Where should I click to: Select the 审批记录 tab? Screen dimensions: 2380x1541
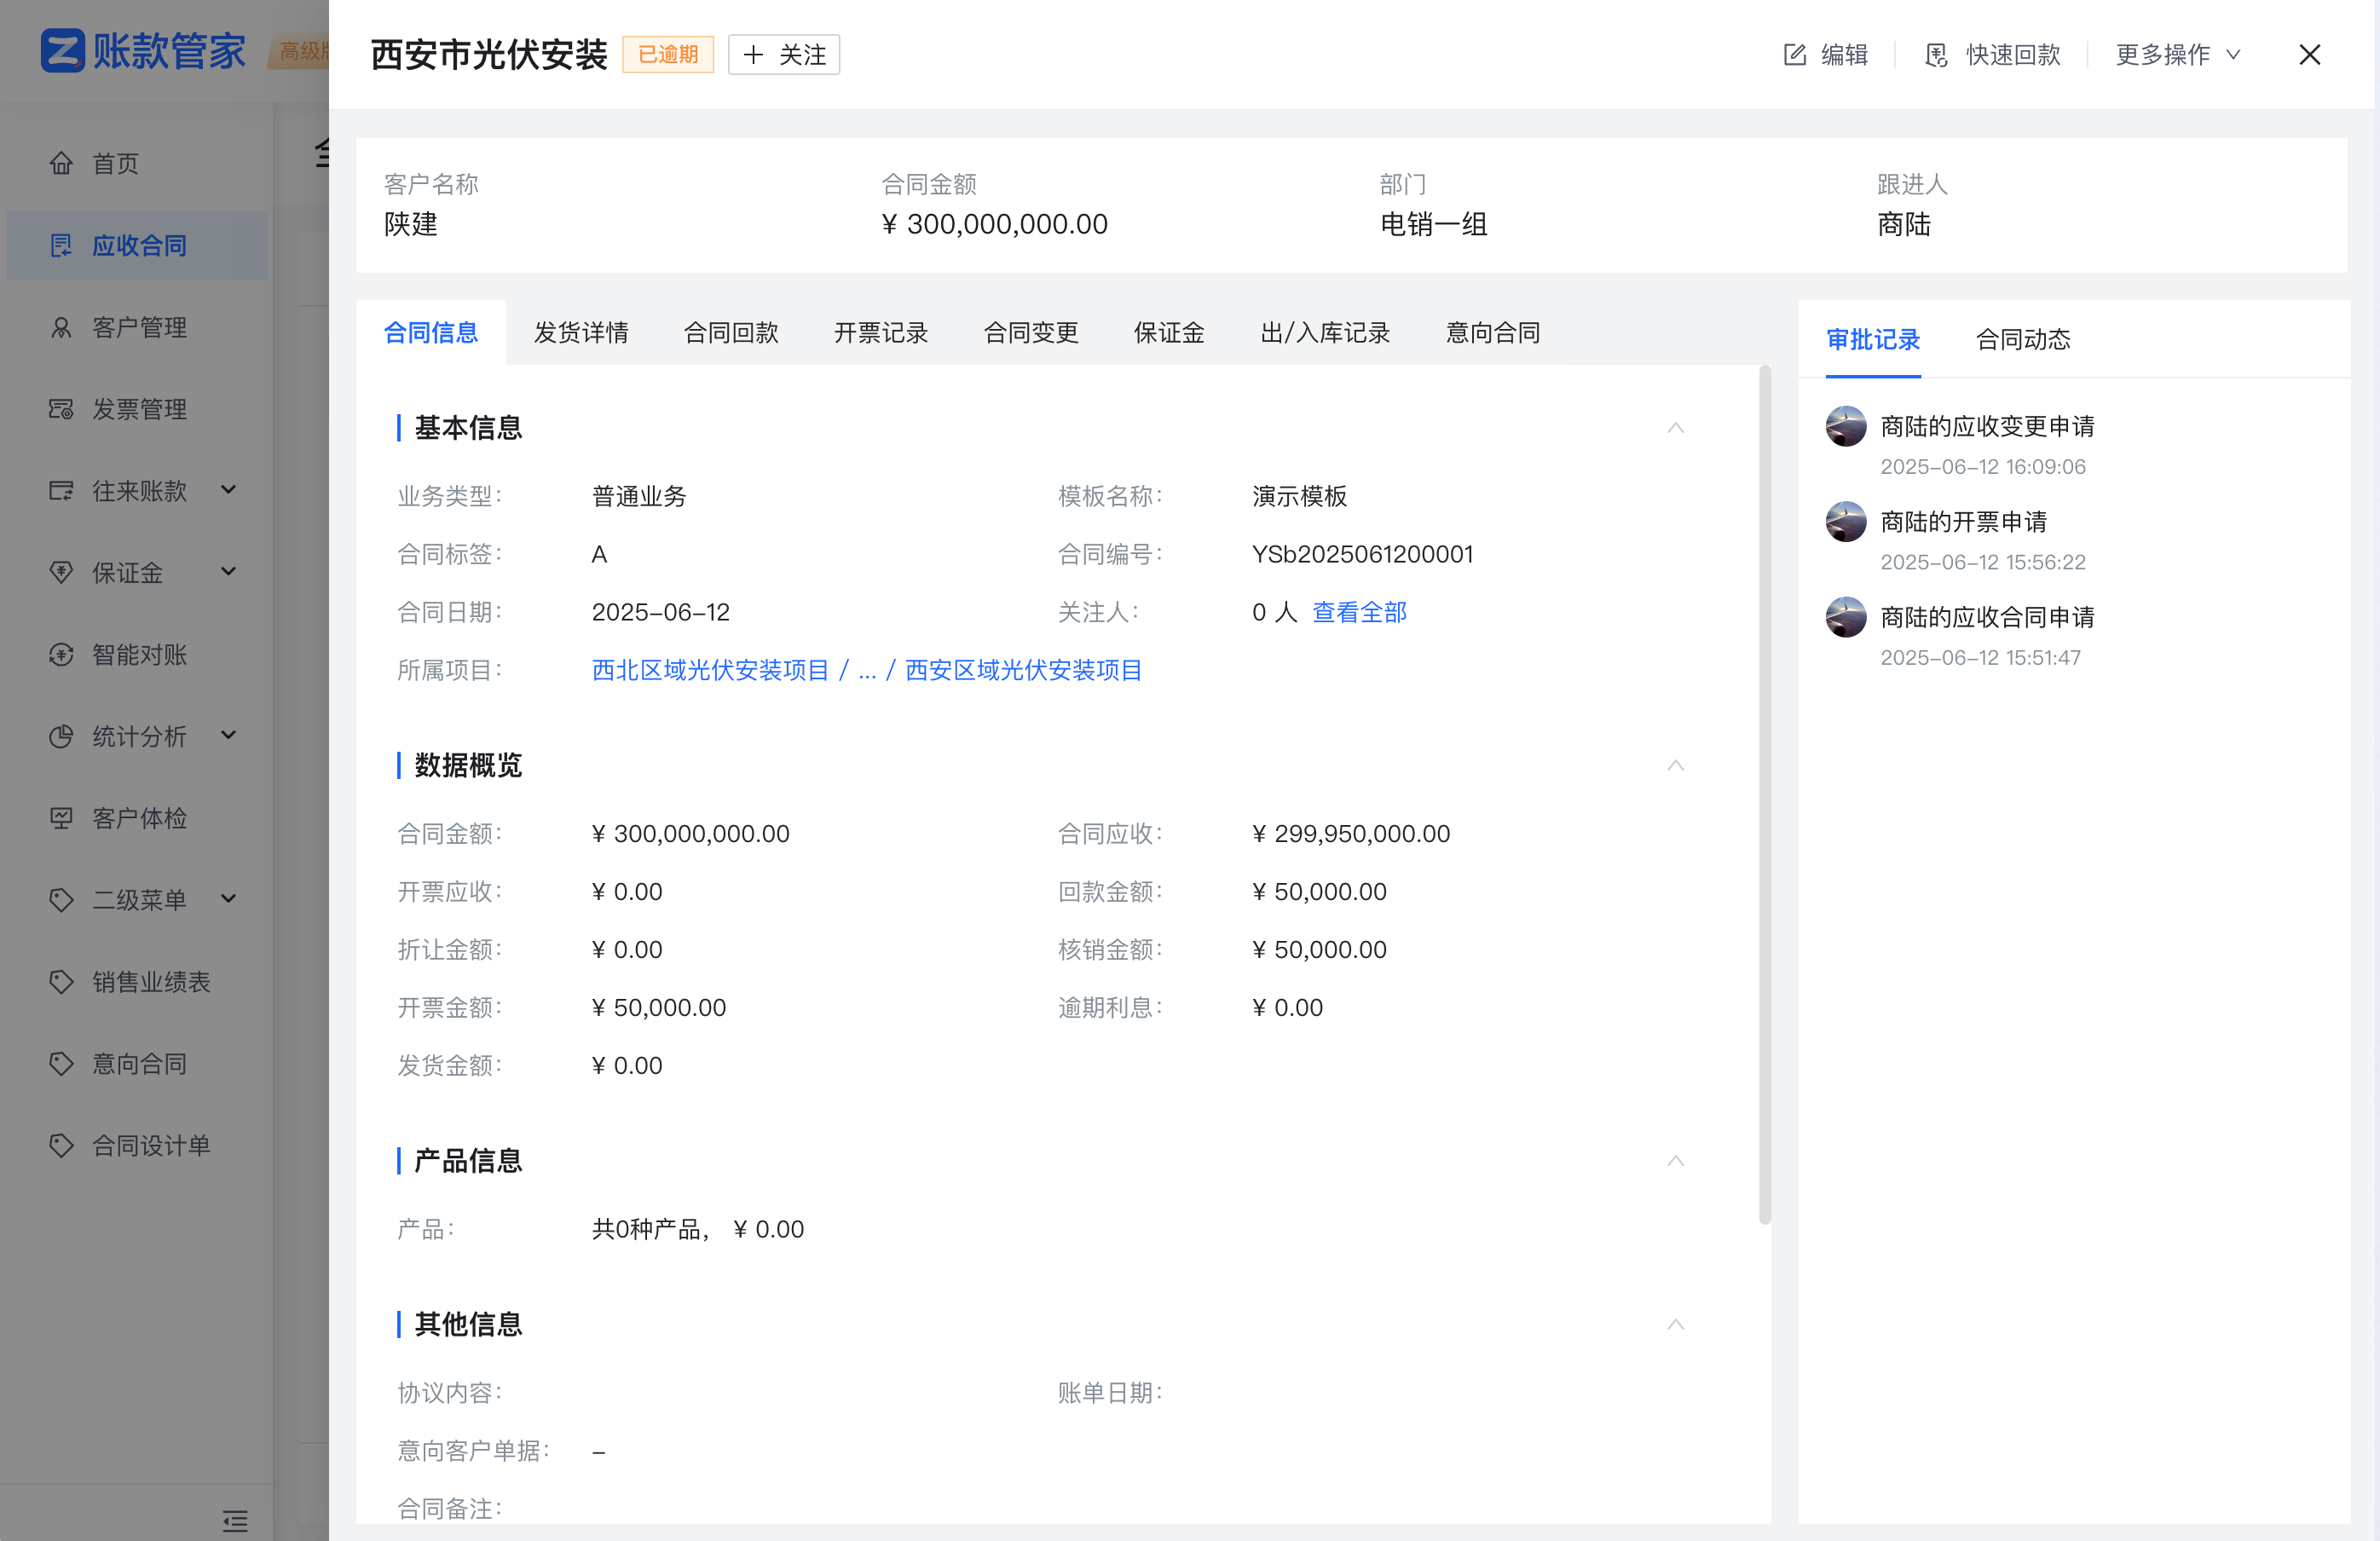tap(1873, 340)
